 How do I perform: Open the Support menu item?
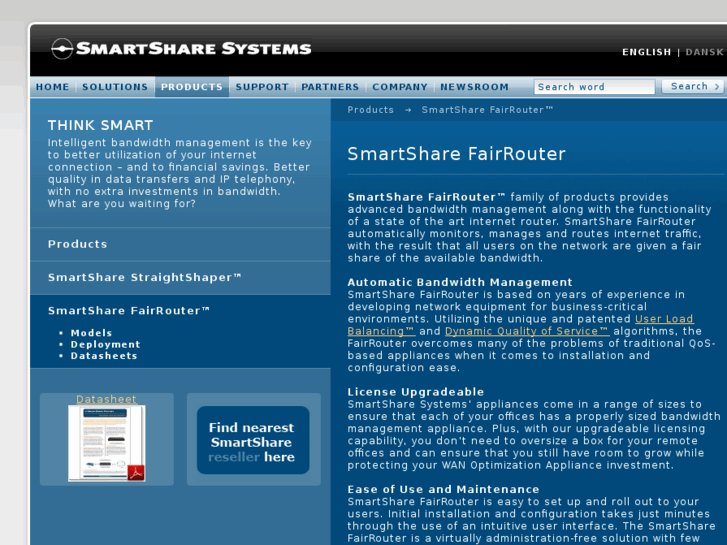262,87
